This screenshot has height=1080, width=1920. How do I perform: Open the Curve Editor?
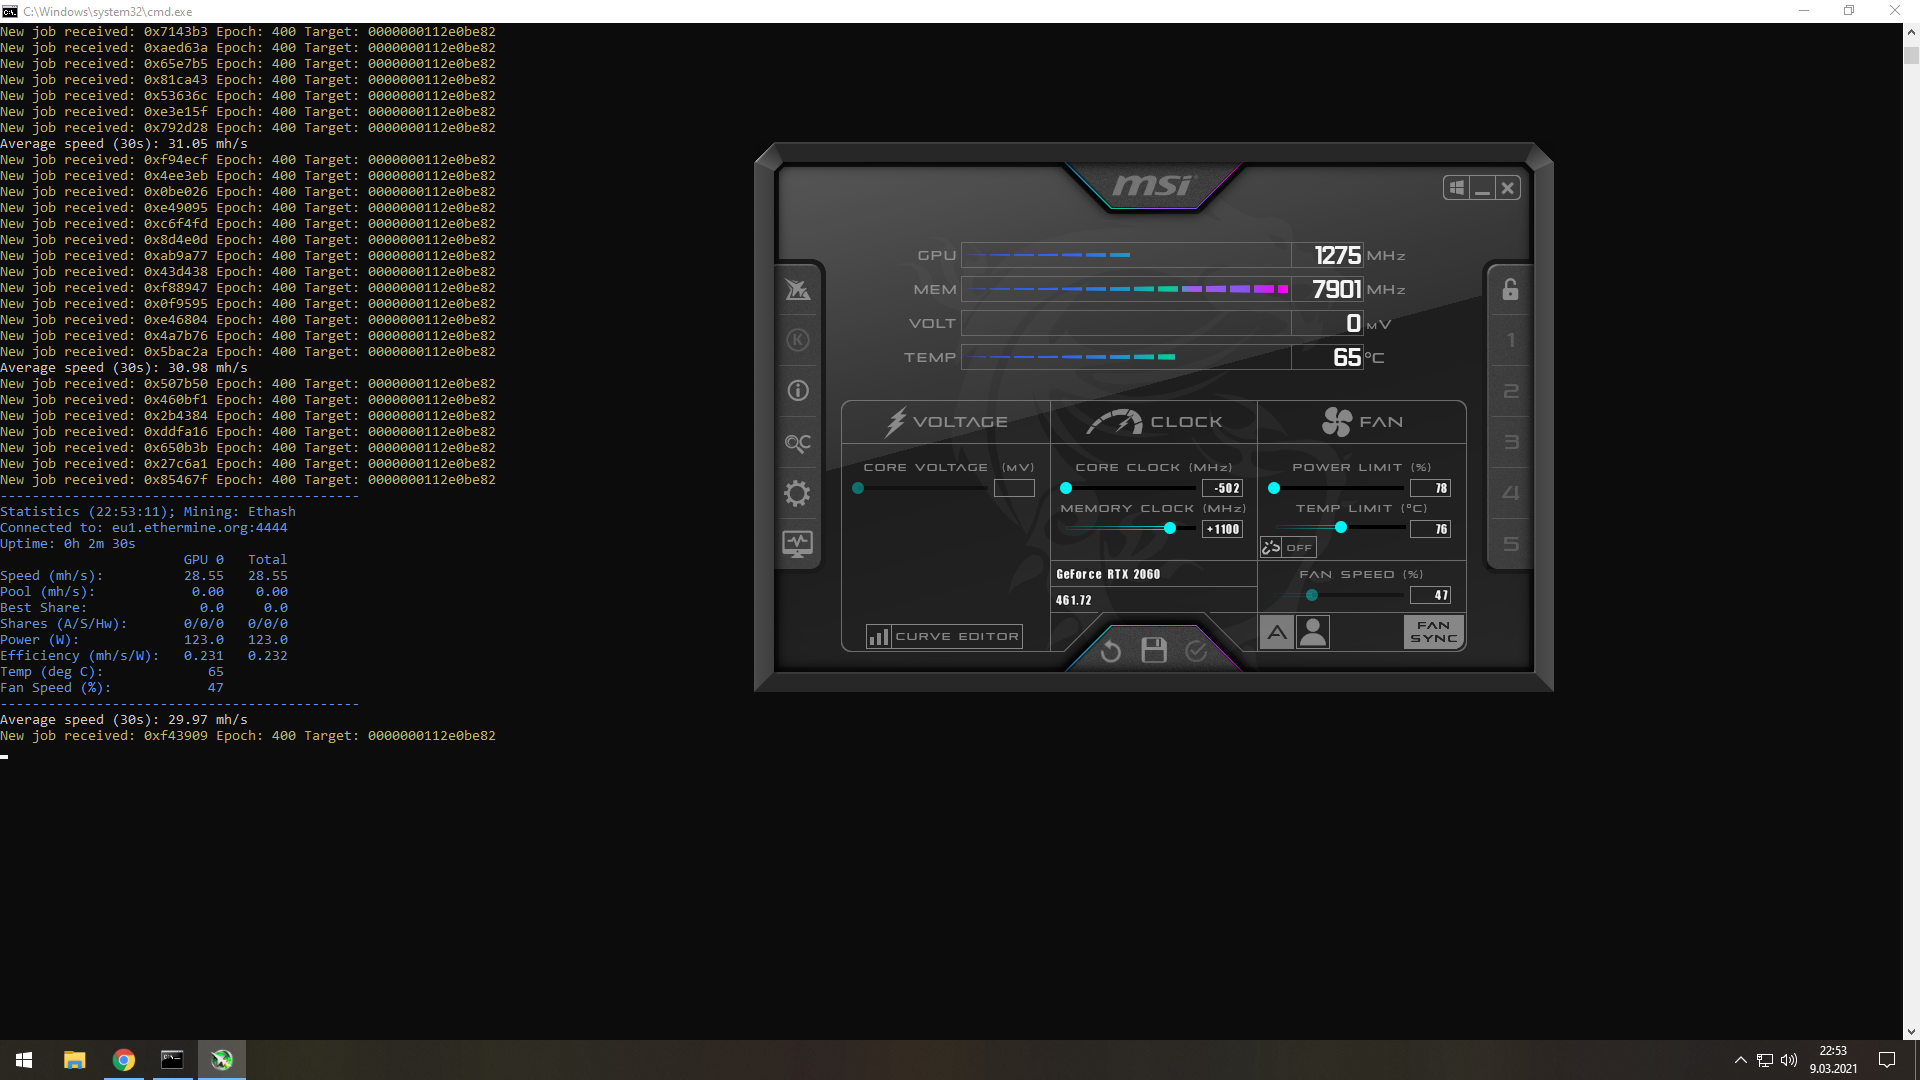click(944, 636)
